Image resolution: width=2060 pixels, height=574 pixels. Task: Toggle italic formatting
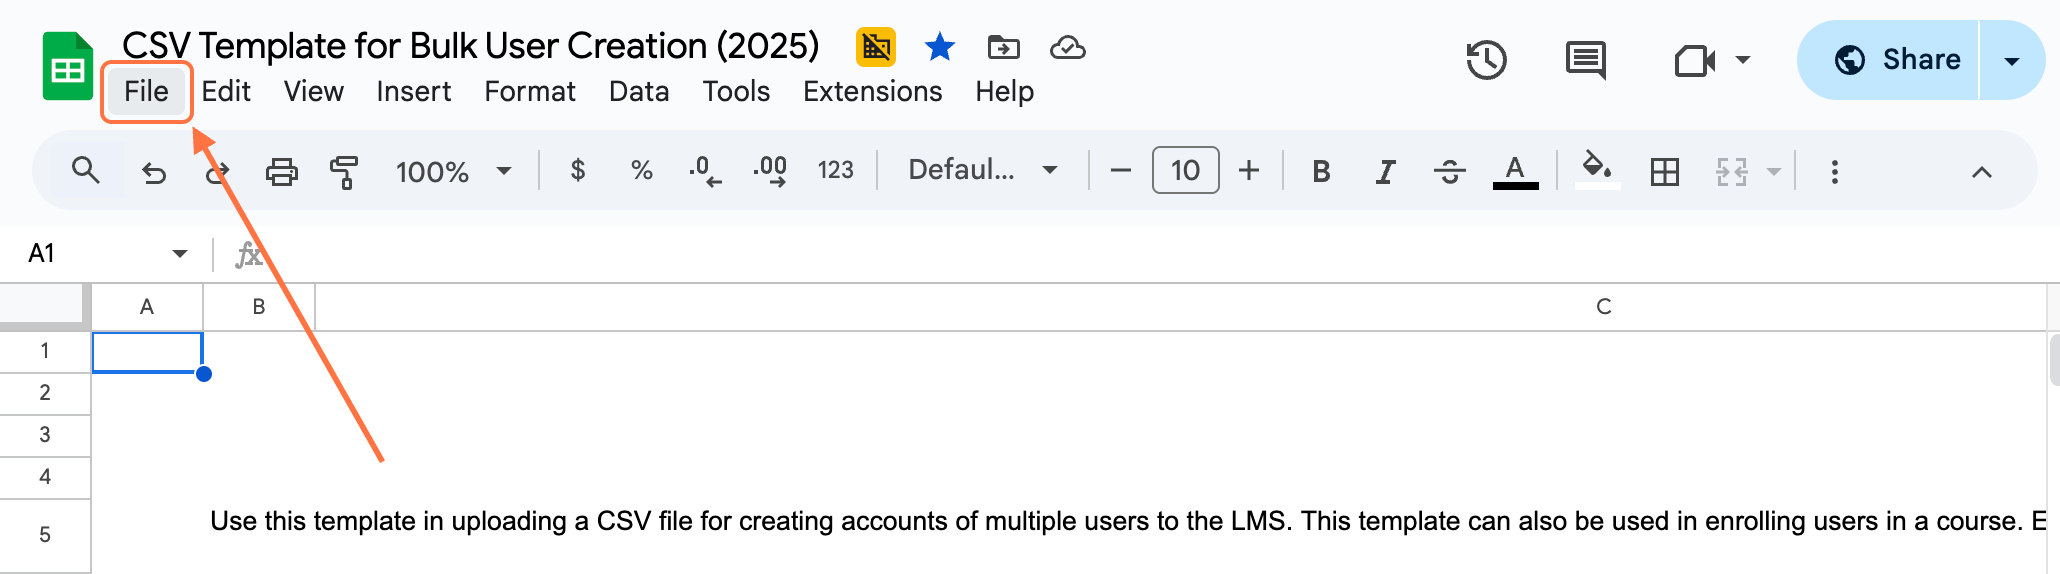pos(1385,172)
